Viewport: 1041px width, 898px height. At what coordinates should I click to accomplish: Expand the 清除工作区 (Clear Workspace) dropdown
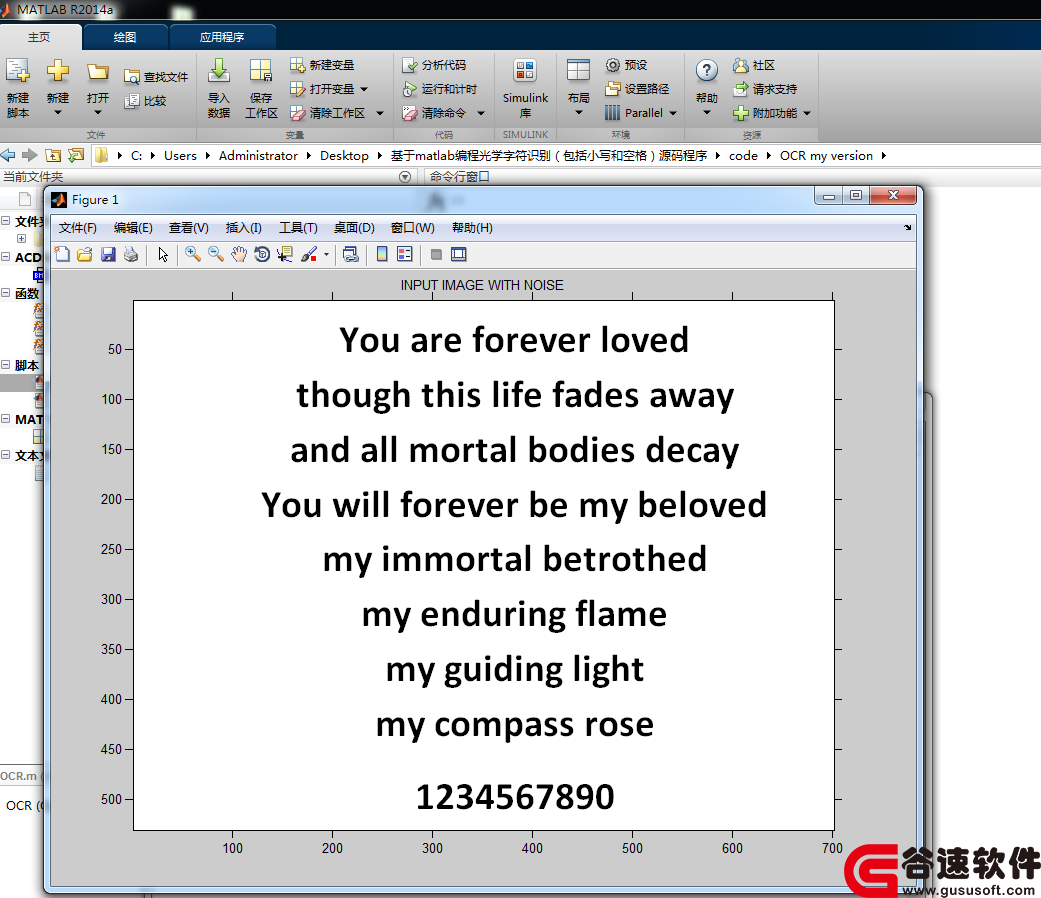[380, 113]
